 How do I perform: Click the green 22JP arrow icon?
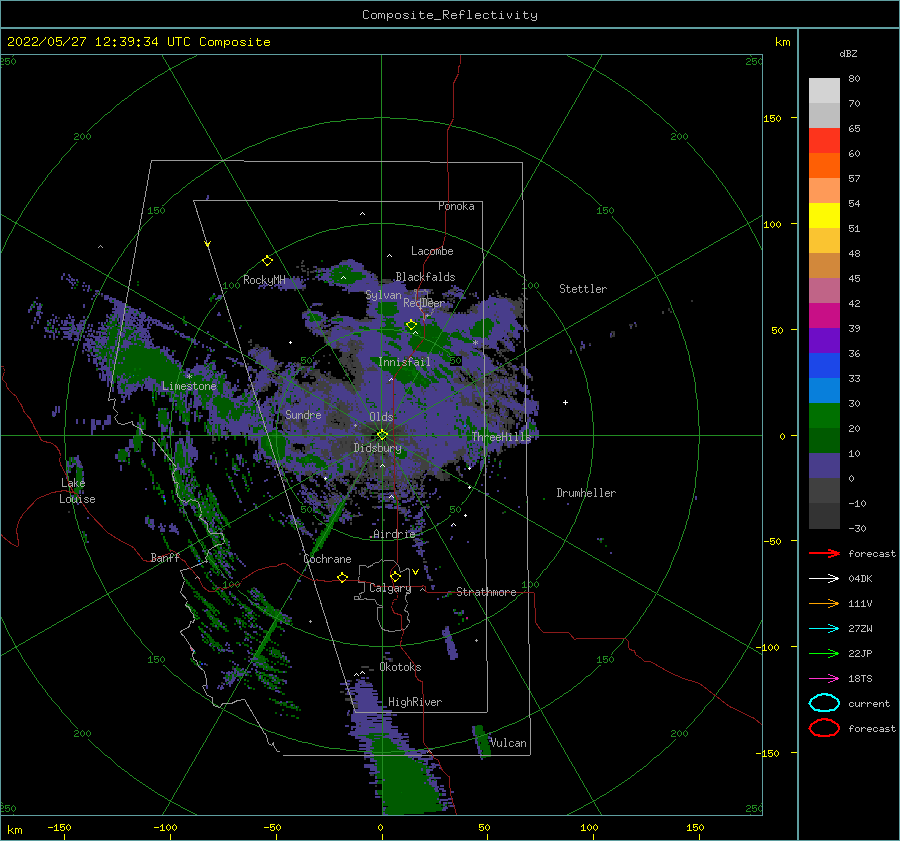824,653
